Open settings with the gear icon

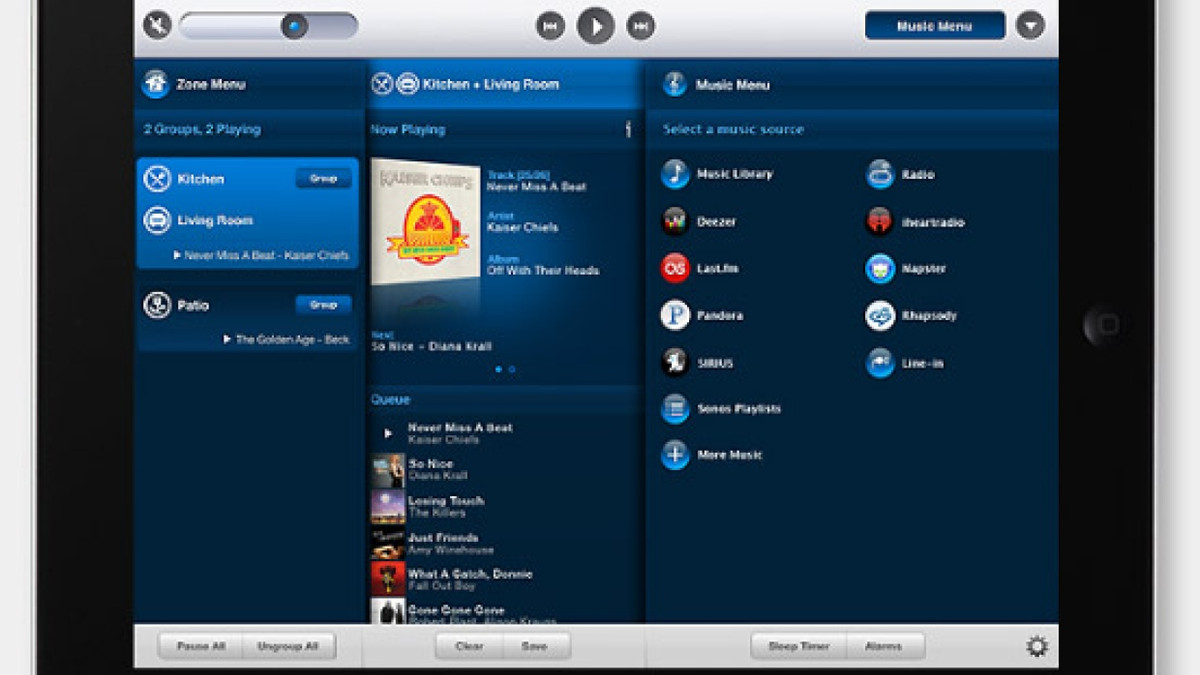pyautogui.click(x=1037, y=647)
